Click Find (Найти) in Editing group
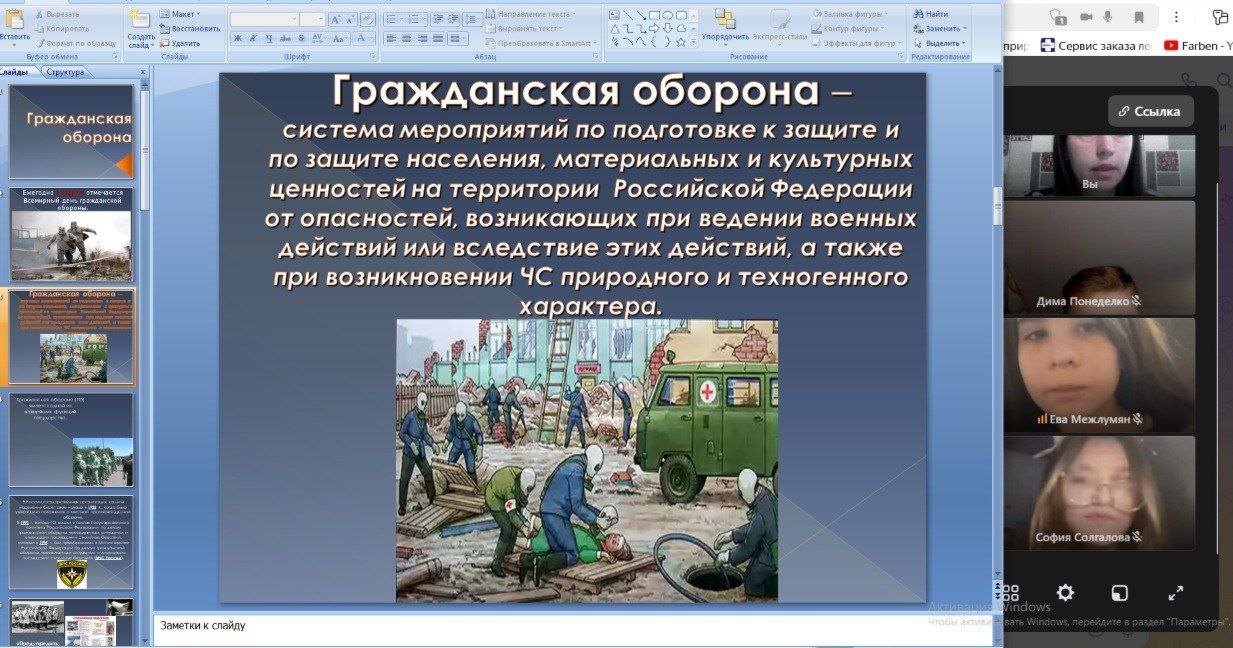The width and height of the screenshot is (1233, 648). tap(931, 14)
